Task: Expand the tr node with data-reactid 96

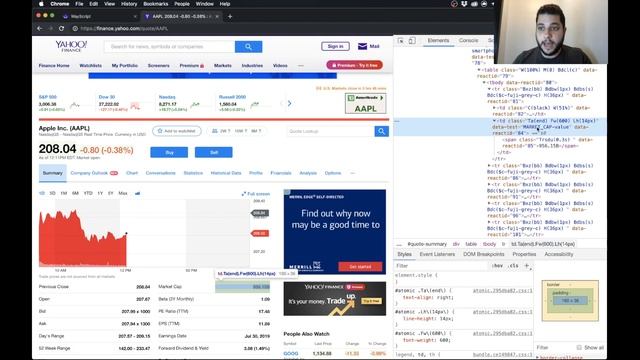Action: 489,203
